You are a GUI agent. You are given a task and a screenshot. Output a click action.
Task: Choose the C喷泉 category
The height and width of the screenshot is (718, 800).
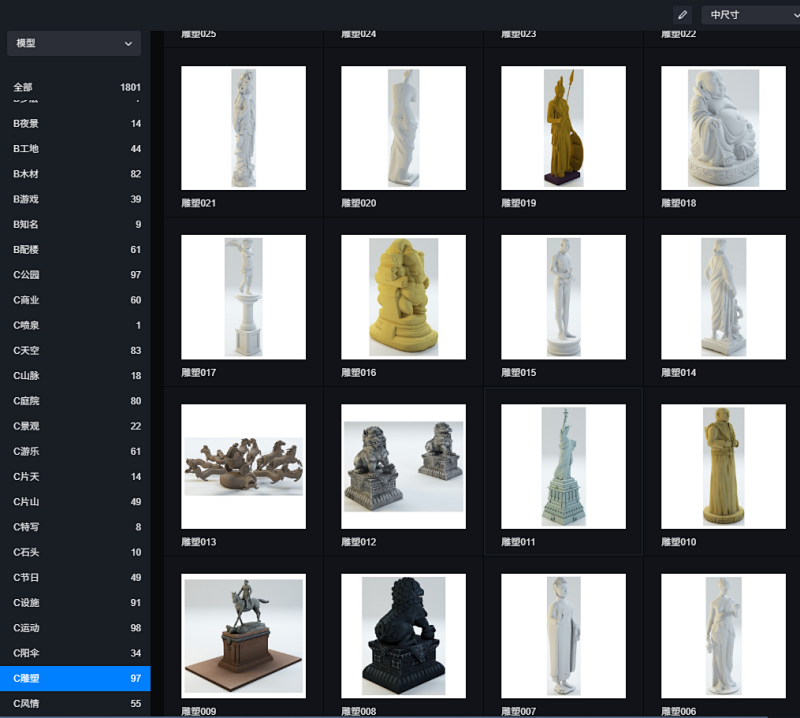pyautogui.click(x=76, y=325)
